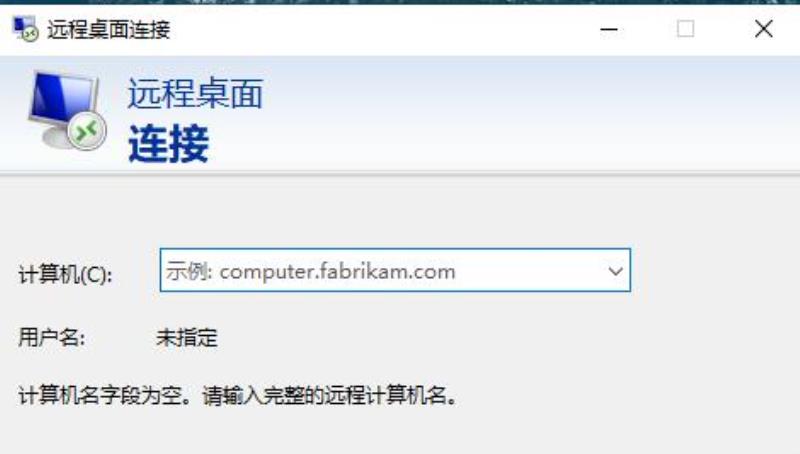Select the 计算机(C): label

65,274
